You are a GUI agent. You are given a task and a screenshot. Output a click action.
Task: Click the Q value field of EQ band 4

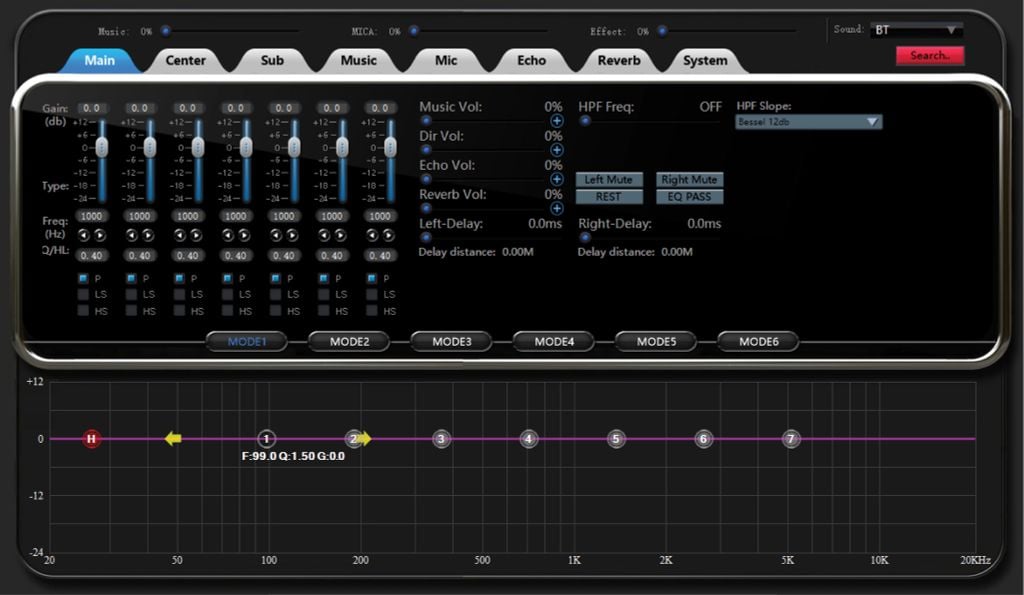[x=236, y=255]
